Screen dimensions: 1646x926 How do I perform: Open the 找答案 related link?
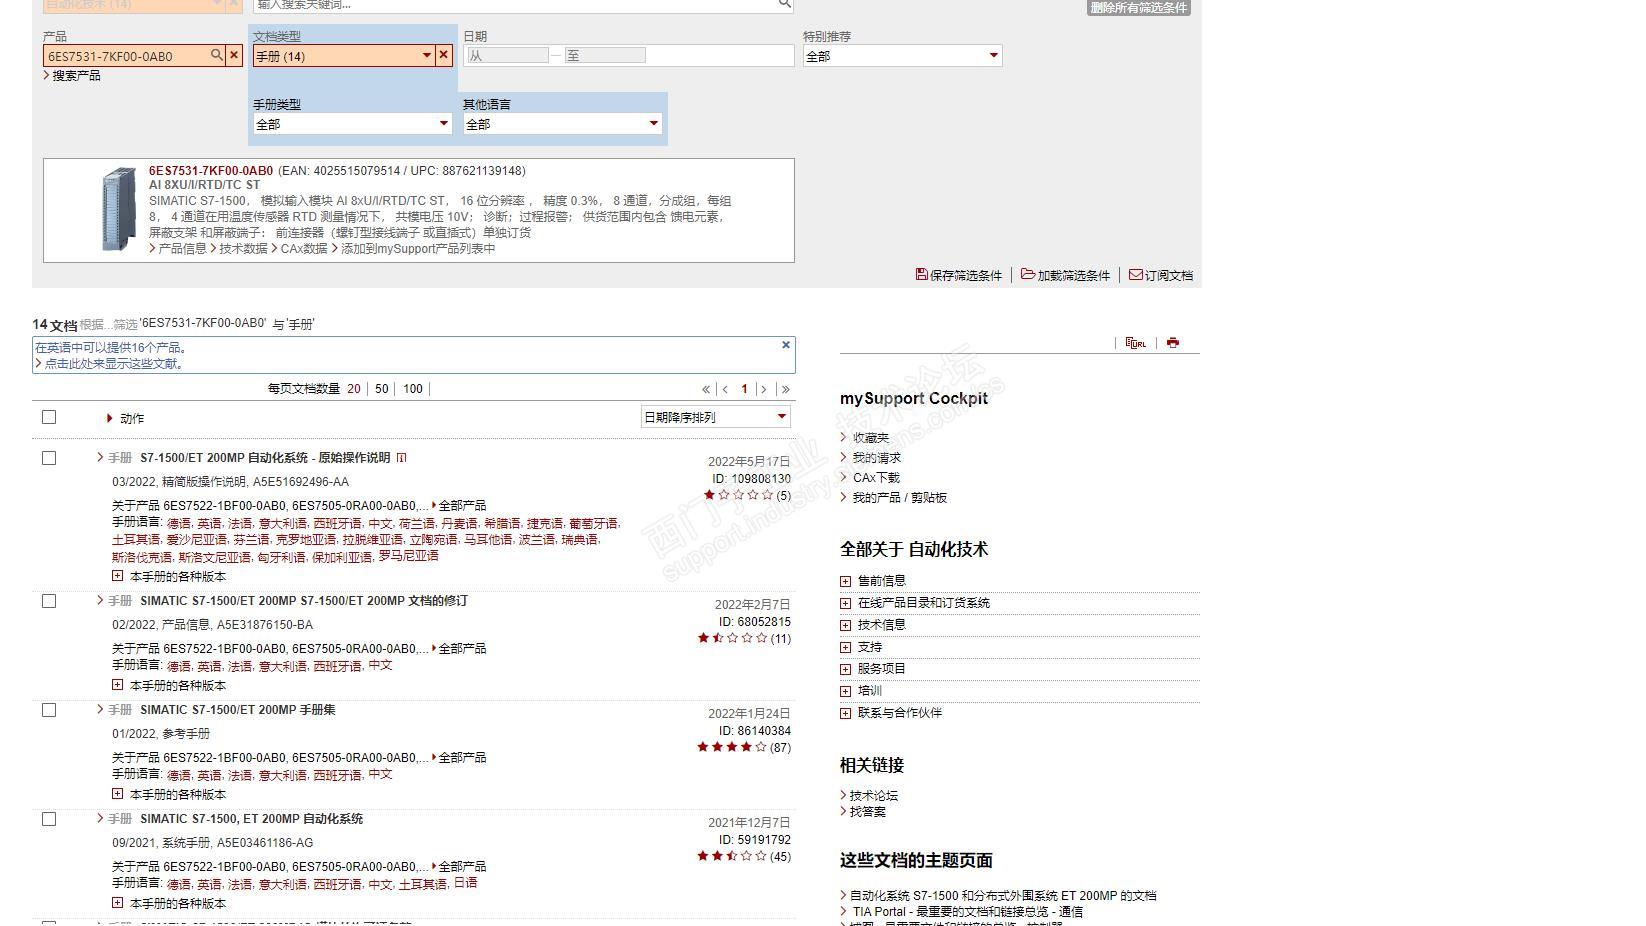pos(868,812)
